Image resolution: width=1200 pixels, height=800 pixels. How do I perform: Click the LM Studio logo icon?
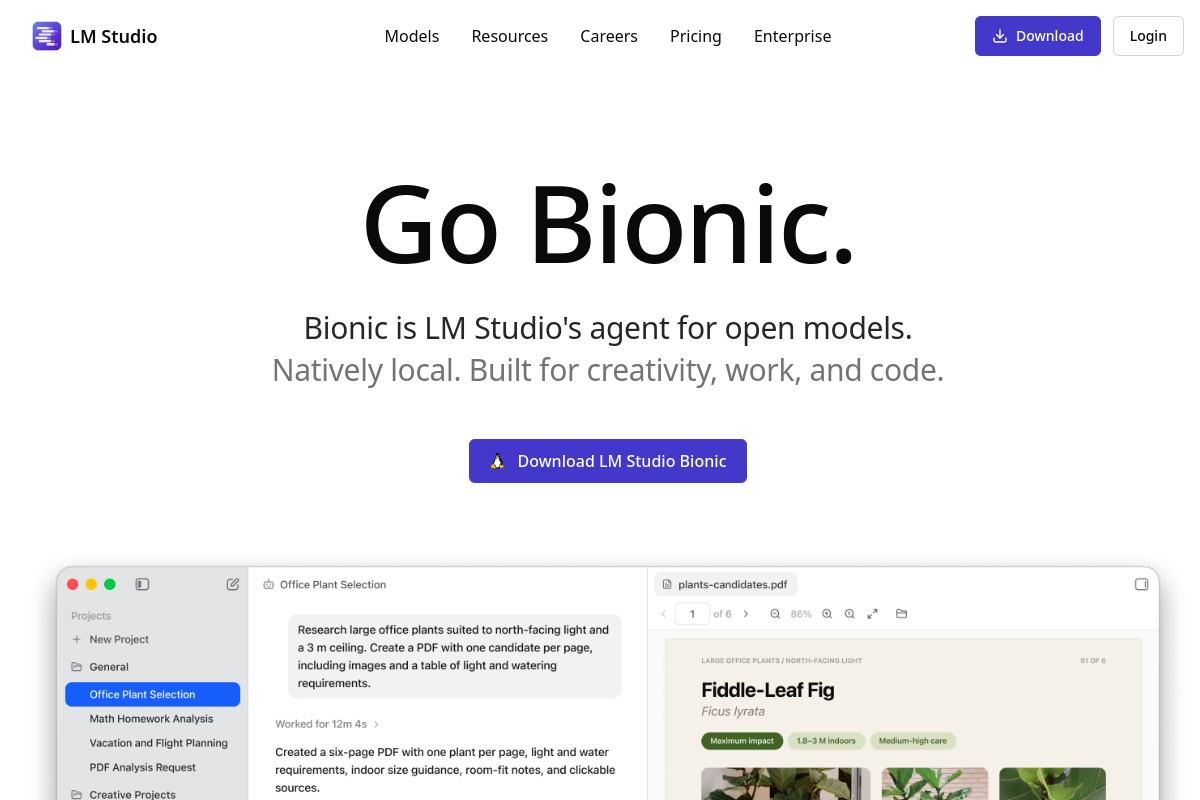point(47,36)
